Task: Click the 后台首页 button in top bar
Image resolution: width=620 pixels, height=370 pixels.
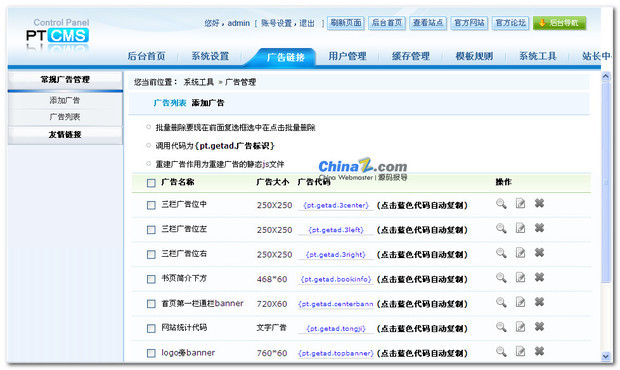Action: tap(387, 23)
